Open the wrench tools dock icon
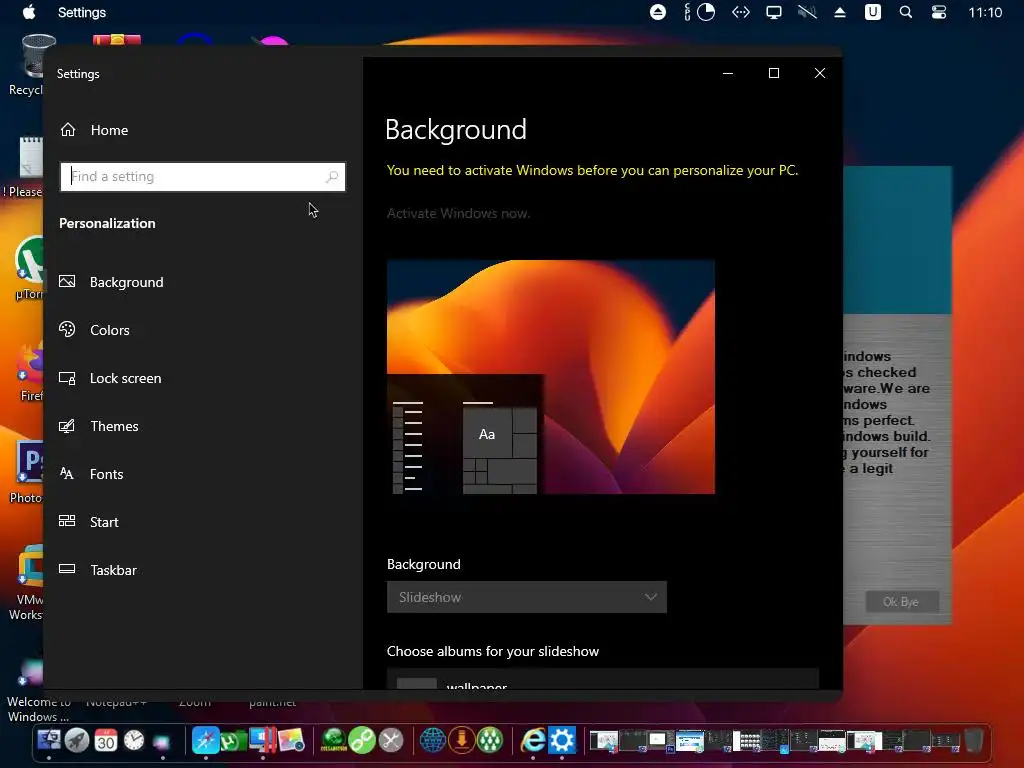 pyautogui.click(x=391, y=741)
